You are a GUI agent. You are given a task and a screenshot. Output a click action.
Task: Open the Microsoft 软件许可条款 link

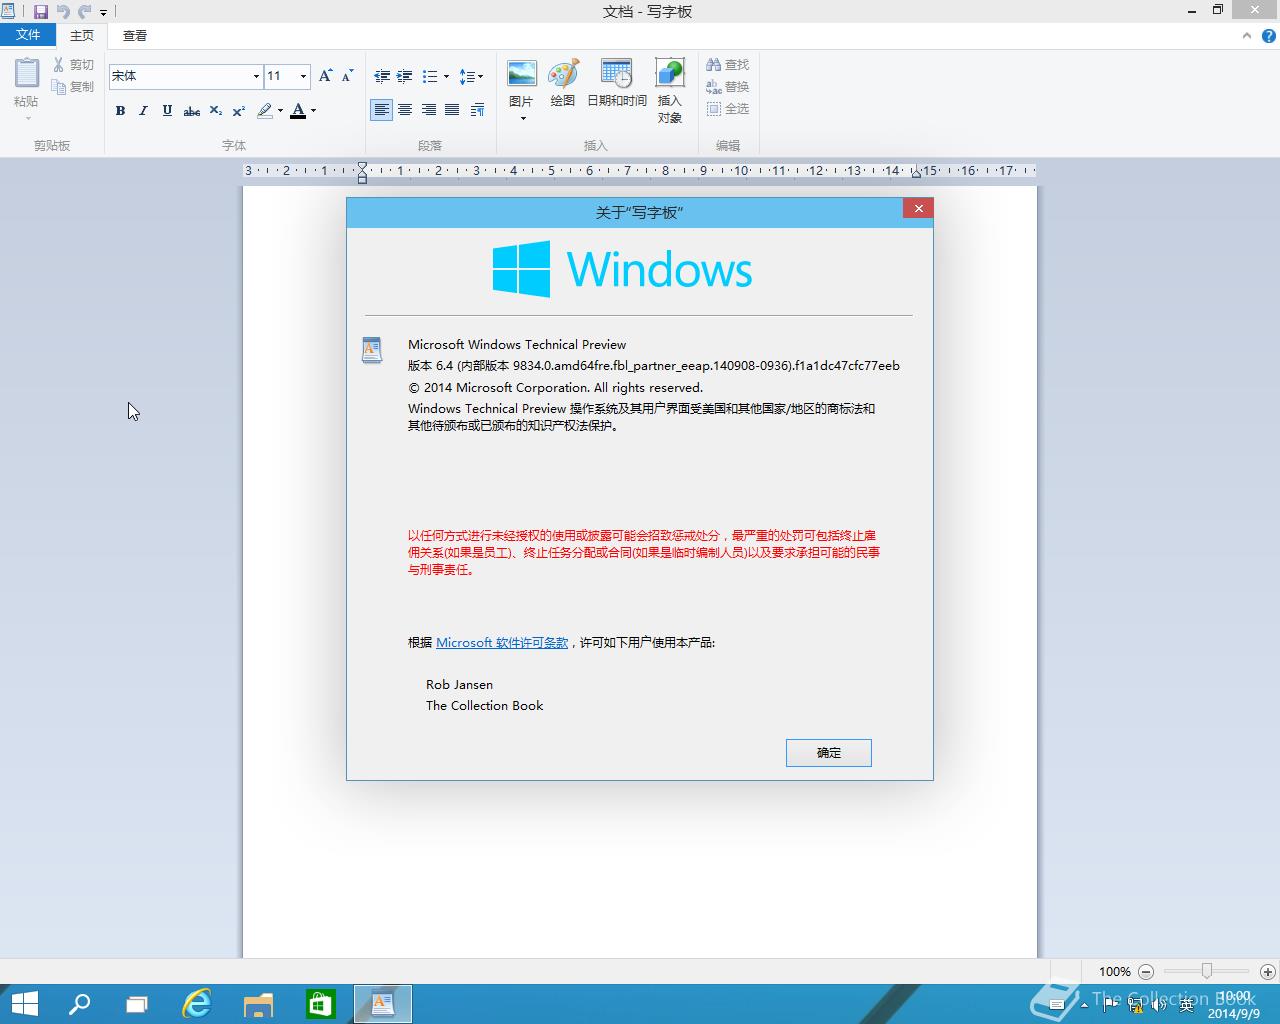(x=502, y=643)
